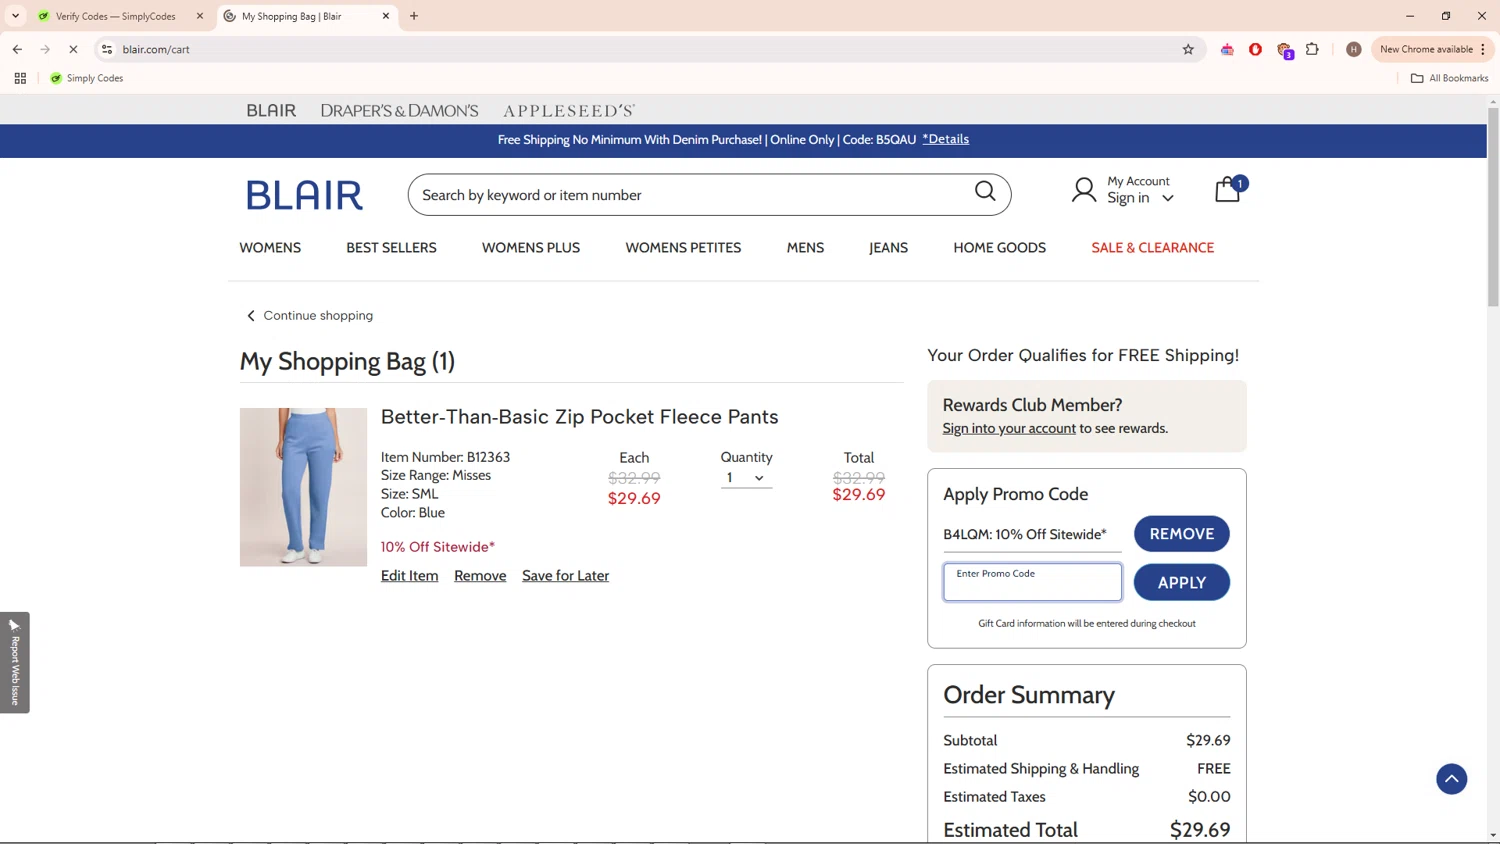Click the Enter Promo Code field
The height and width of the screenshot is (844, 1500).
pyautogui.click(x=1032, y=582)
